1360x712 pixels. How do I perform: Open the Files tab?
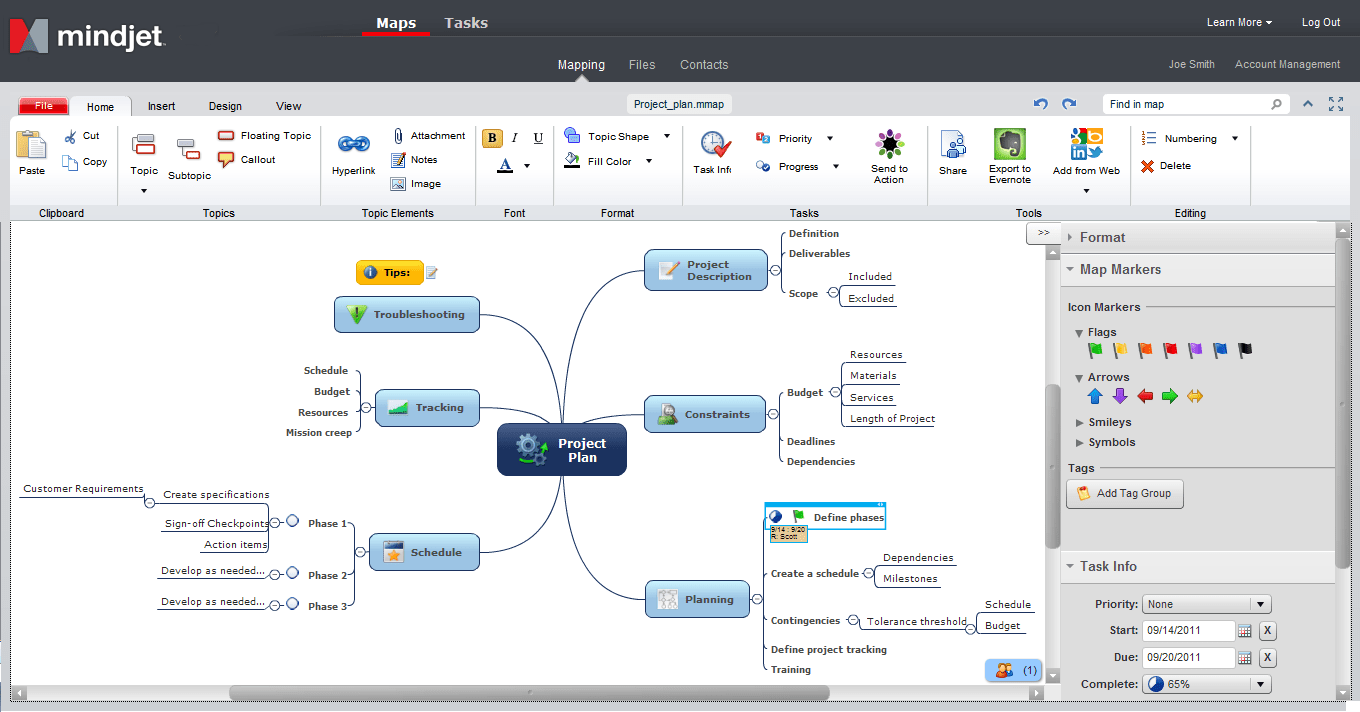(x=642, y=65)
